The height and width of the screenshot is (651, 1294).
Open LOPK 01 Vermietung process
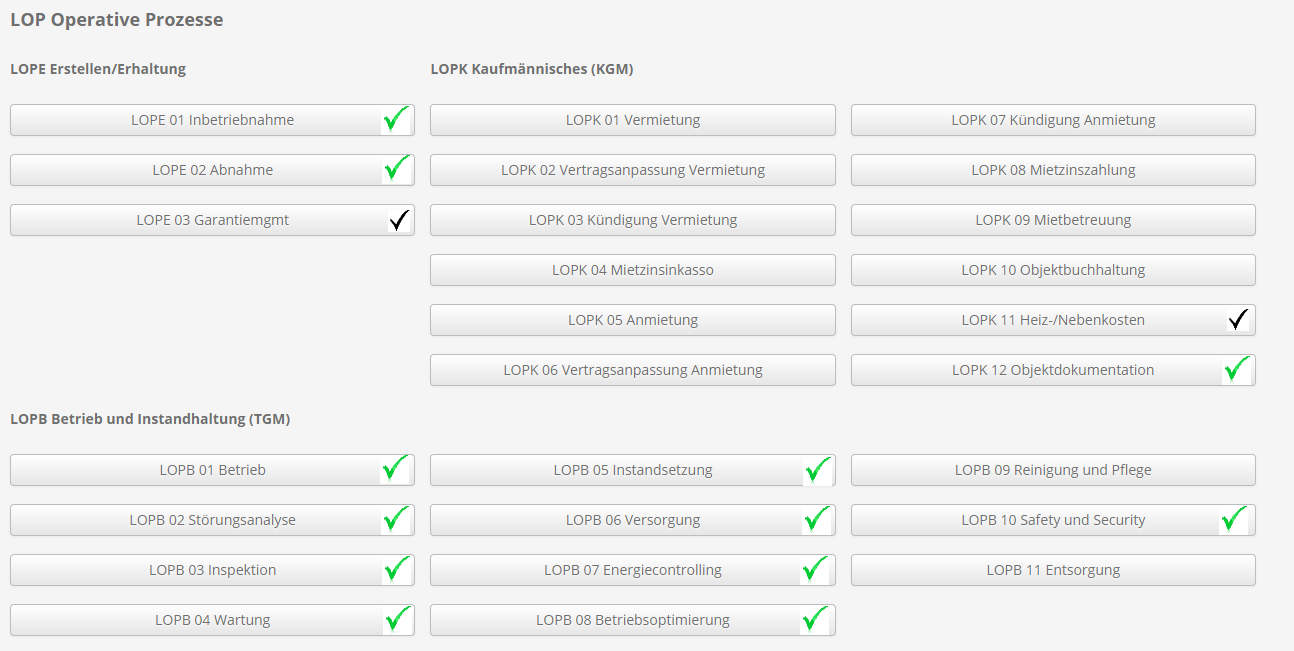tap(633, 120)
